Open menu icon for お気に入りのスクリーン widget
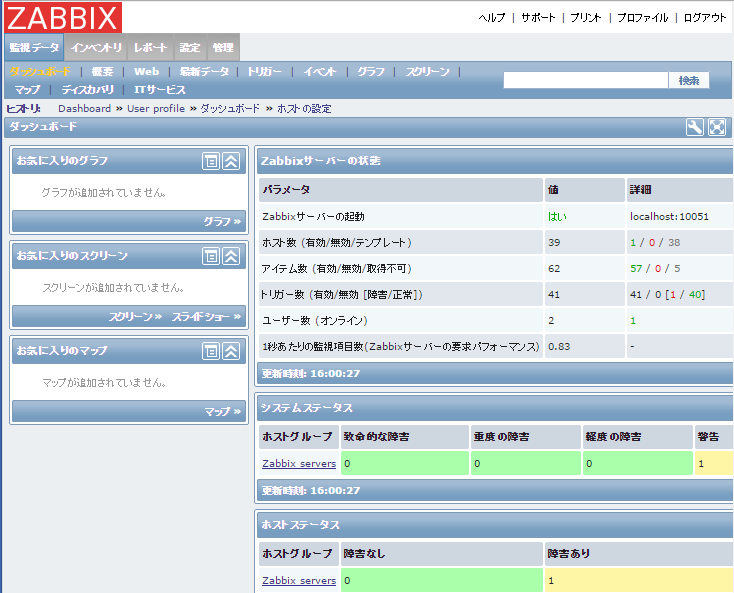The height and width of the screenshot is (593, 734). click(211, 256)
